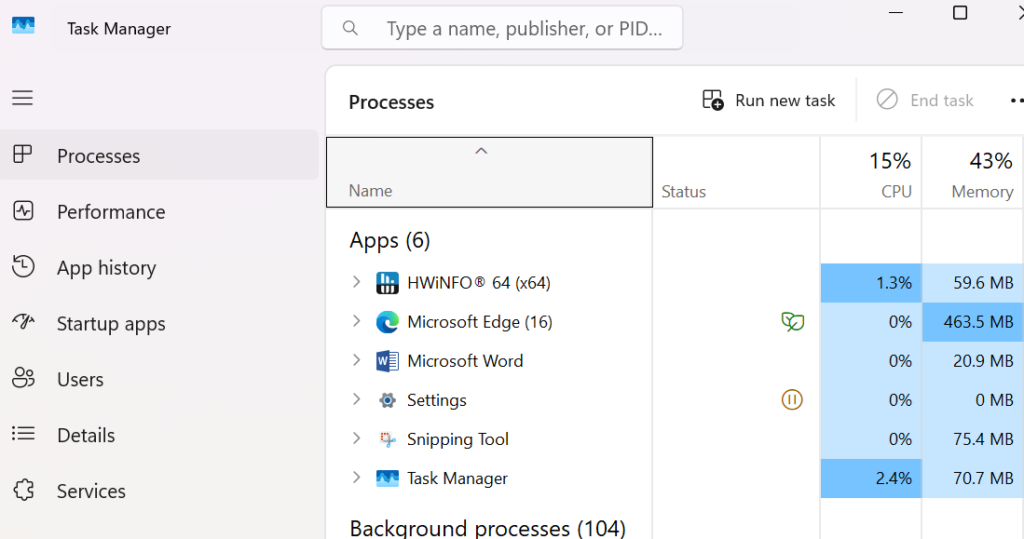Click the search magnifier icon

[x=351, y=28]
